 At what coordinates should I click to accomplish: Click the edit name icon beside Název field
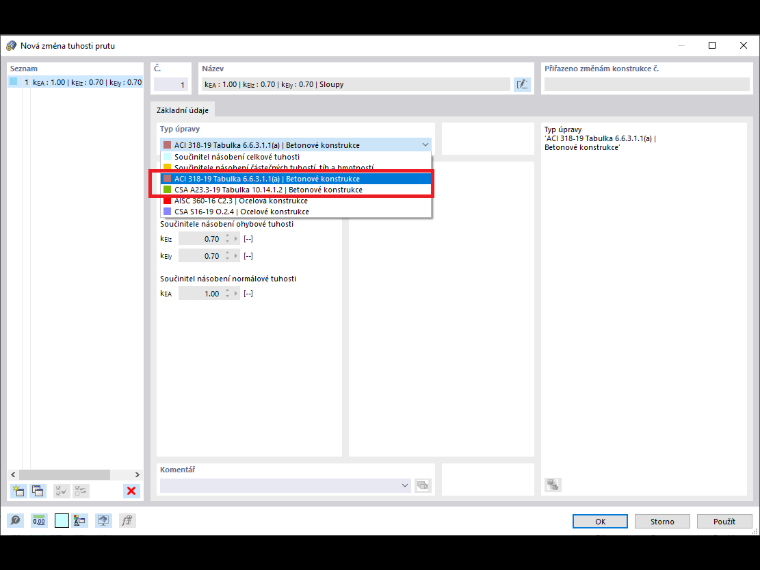[x=522, y=84]
